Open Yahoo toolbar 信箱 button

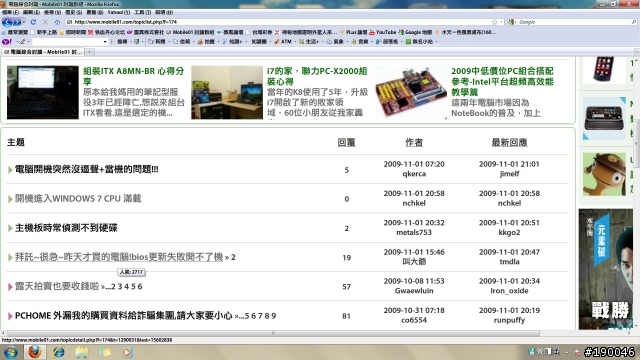click(182, 42)
